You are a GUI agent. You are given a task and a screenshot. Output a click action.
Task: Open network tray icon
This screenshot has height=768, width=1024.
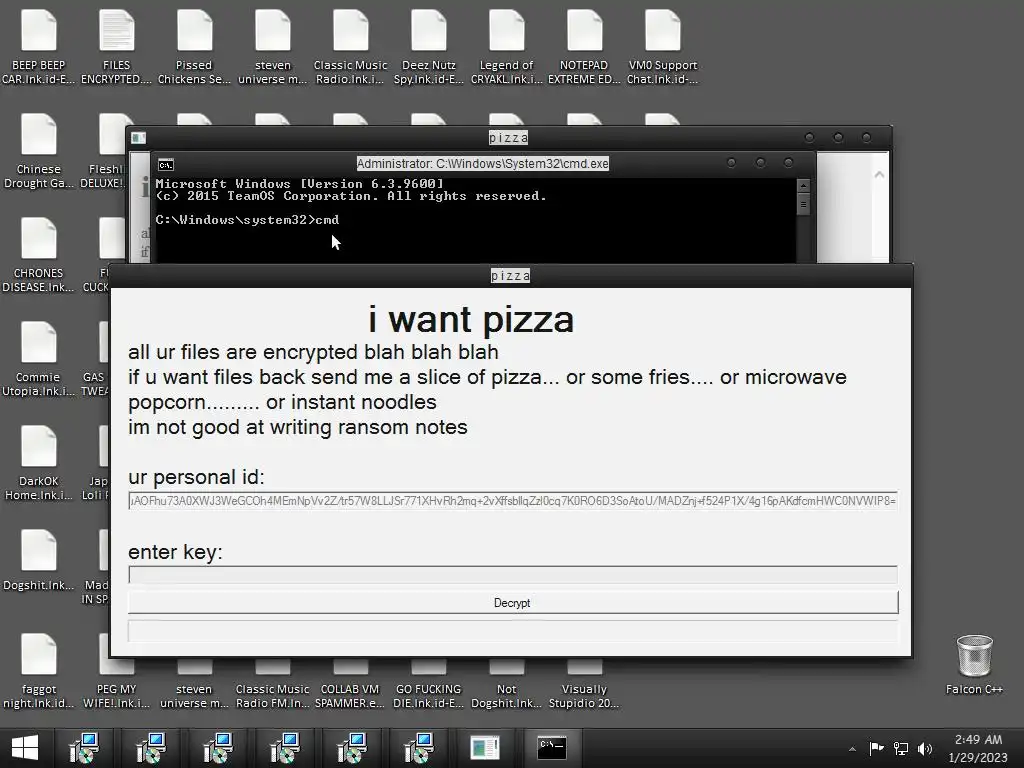901,748
